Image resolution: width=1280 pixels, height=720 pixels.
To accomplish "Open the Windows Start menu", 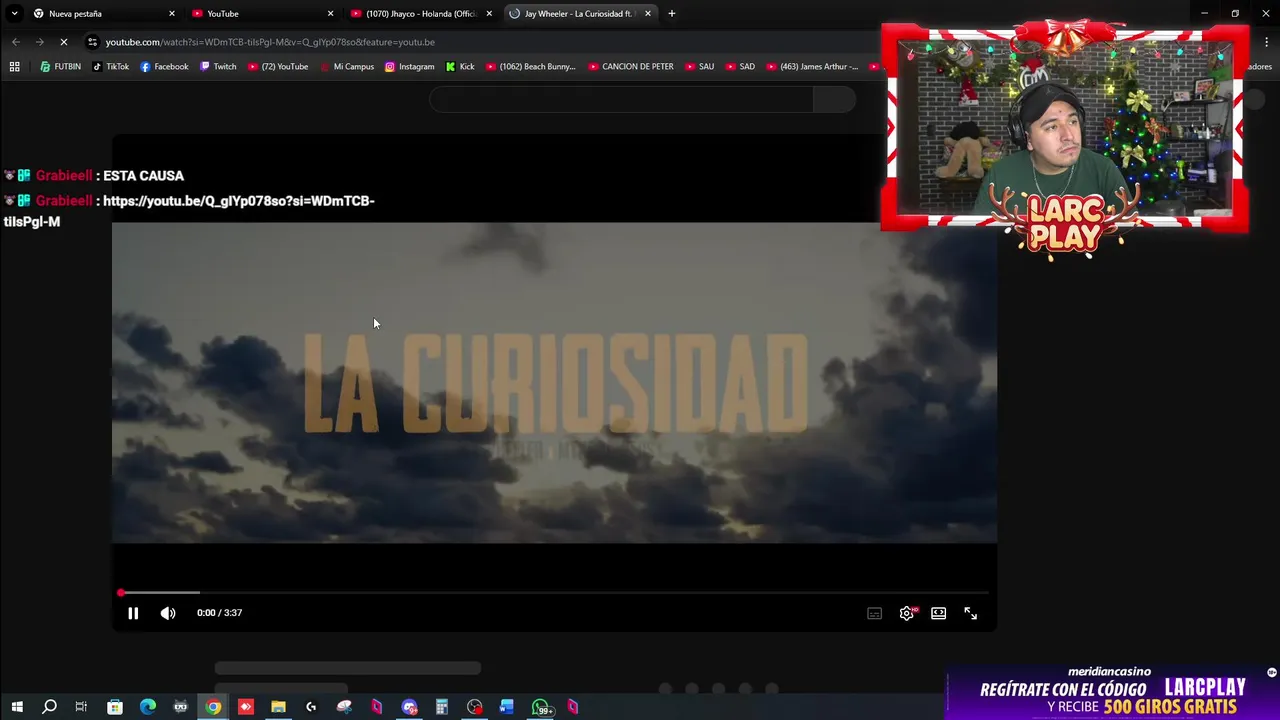I will 17,707.
